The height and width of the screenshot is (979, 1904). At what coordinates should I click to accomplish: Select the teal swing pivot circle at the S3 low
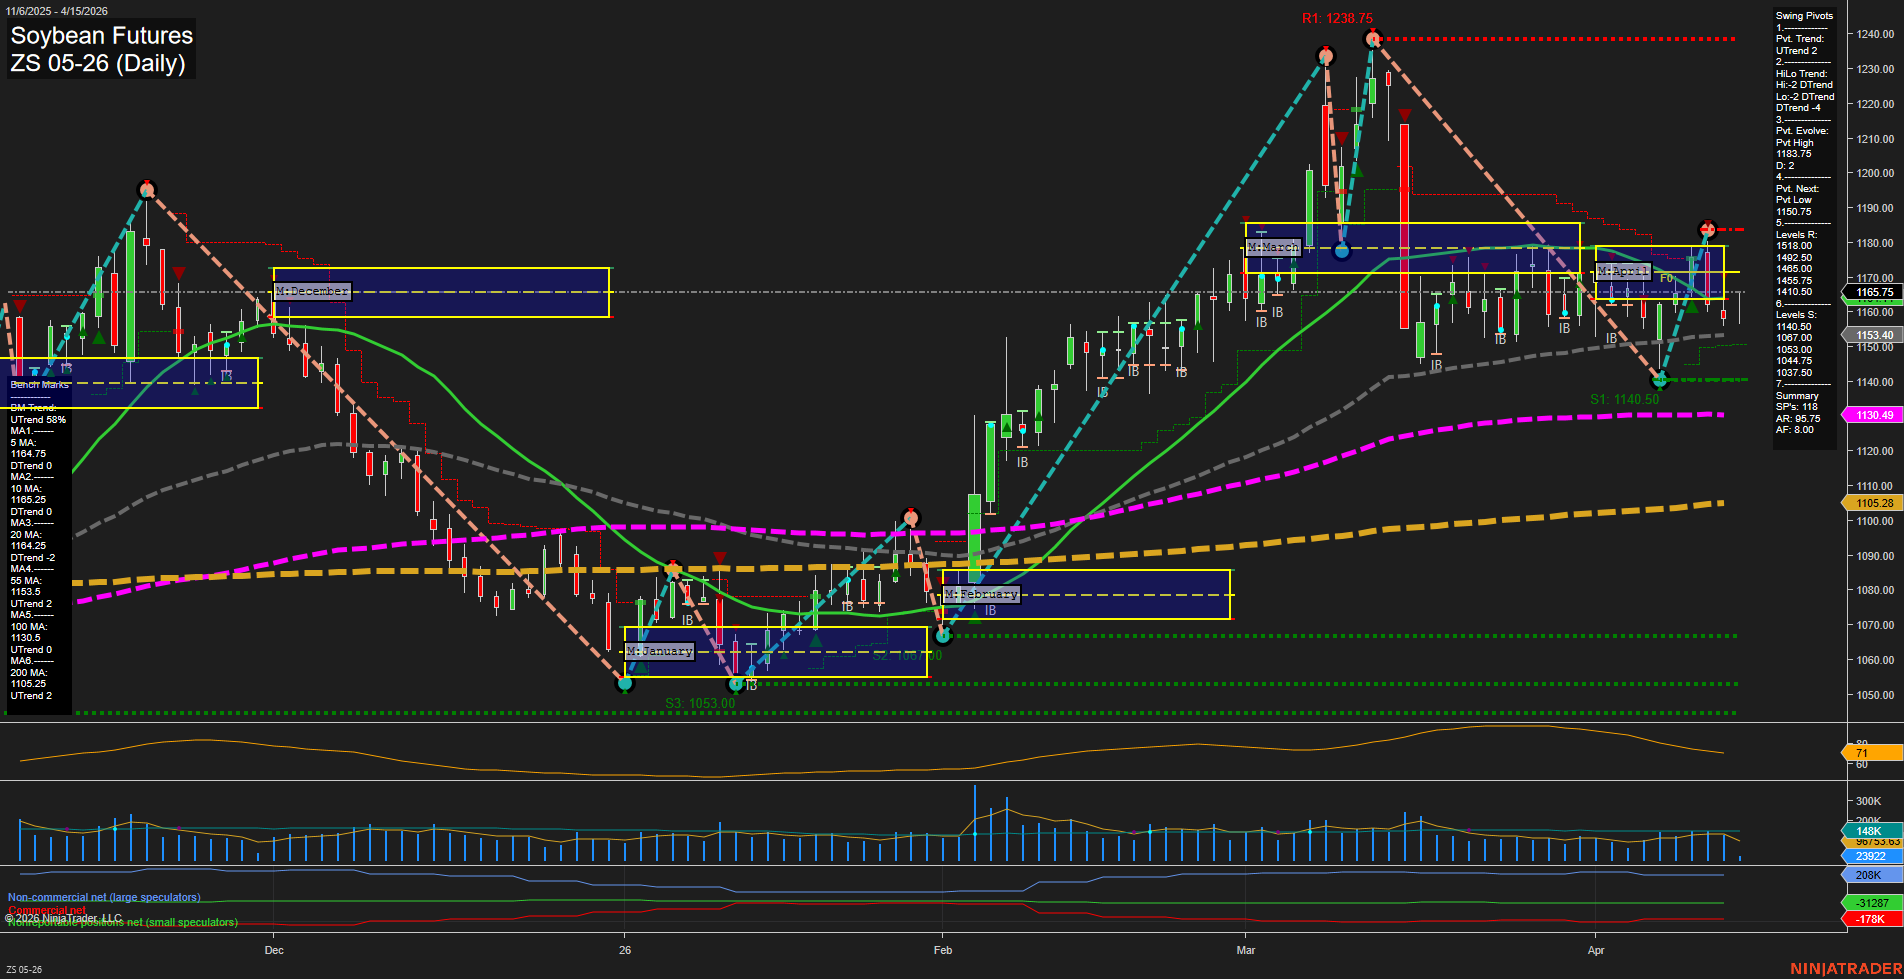625,684
